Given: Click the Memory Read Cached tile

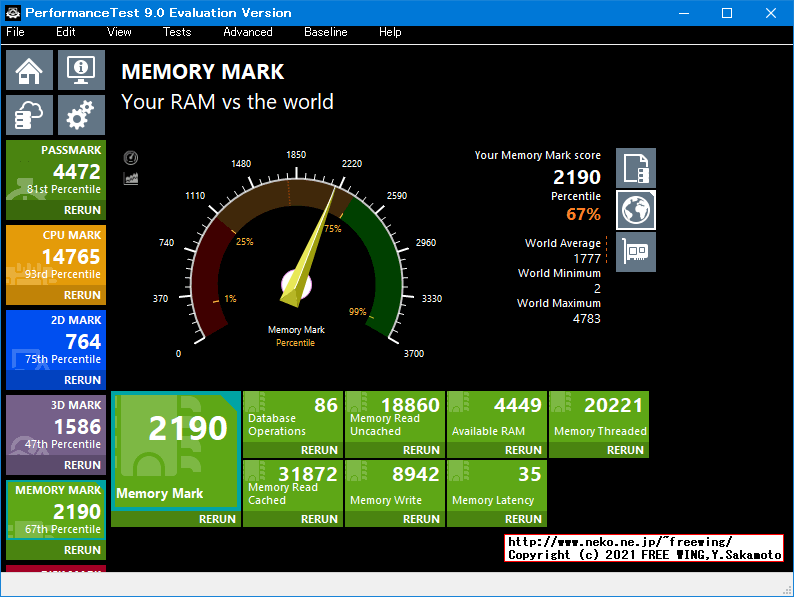Looking at the screenshot, I should click(x=293, y=485).
